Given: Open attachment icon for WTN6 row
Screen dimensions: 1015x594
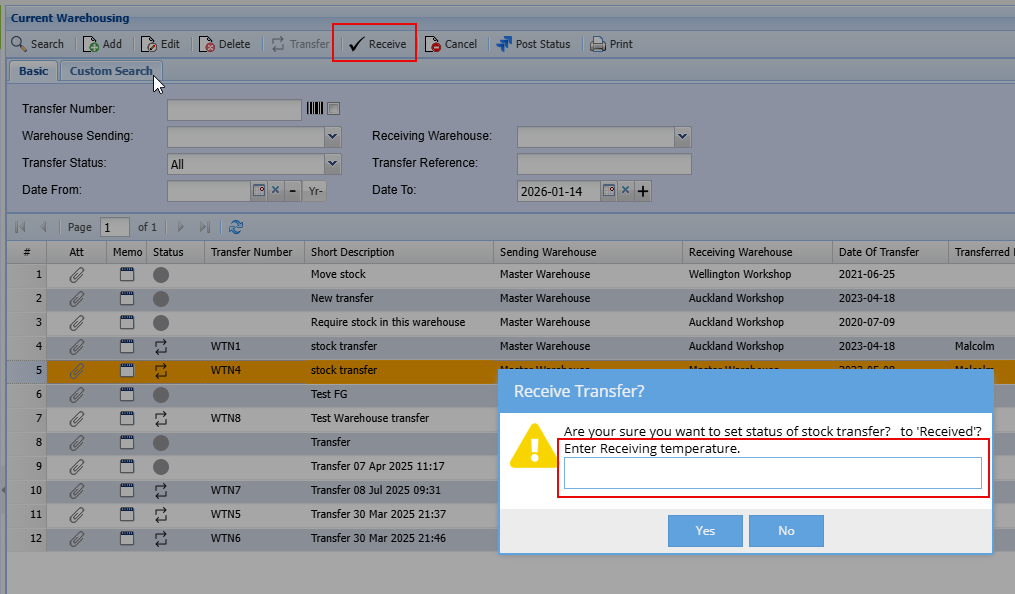Looking at the screenshot, I should (x=76, y=538).
